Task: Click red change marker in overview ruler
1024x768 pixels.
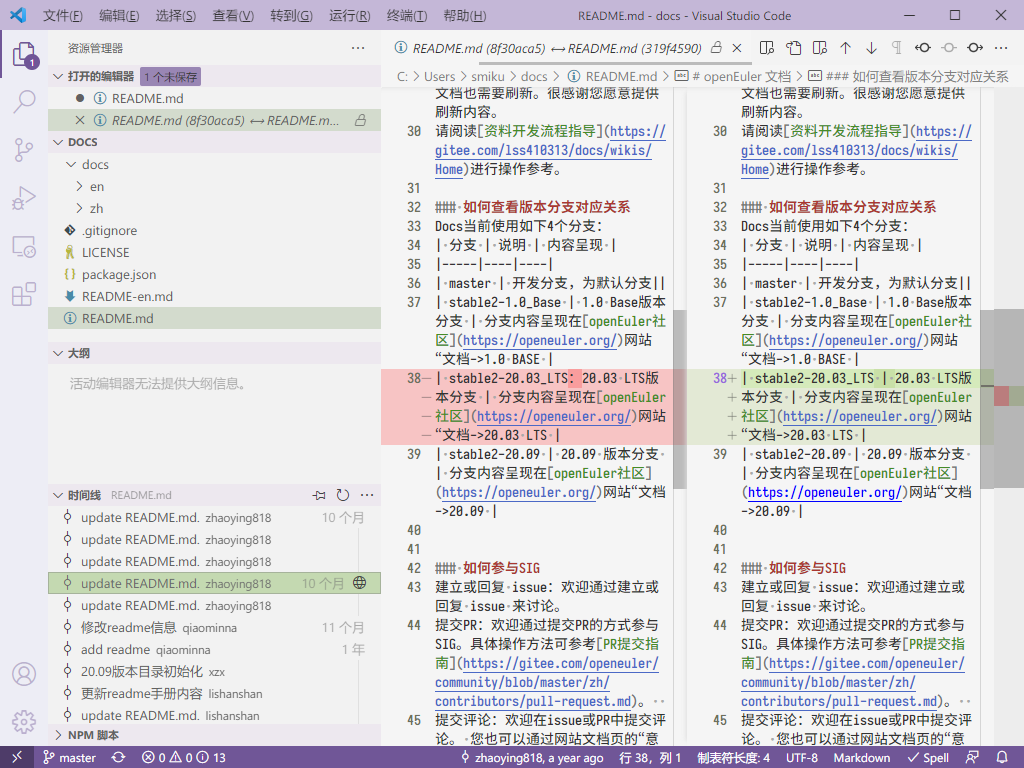Action: [1002, 396]
